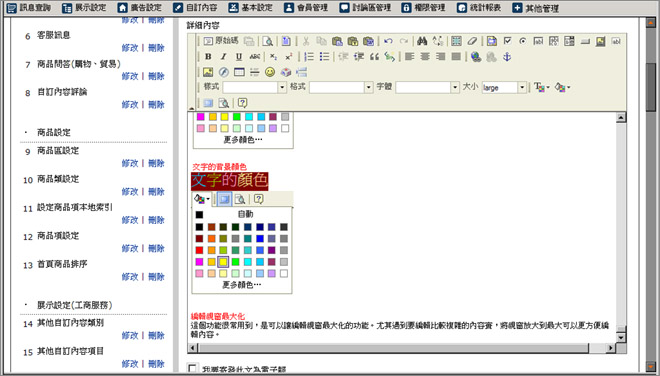Click 修改 link under 客服訊息
This screenshot has height=376, width=660.
130,48
